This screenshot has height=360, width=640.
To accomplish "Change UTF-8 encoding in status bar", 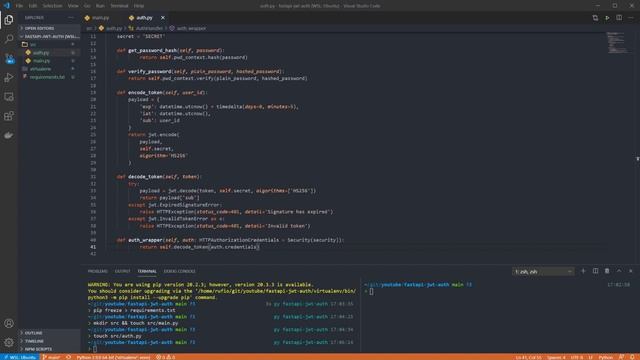I will (577, 357).
